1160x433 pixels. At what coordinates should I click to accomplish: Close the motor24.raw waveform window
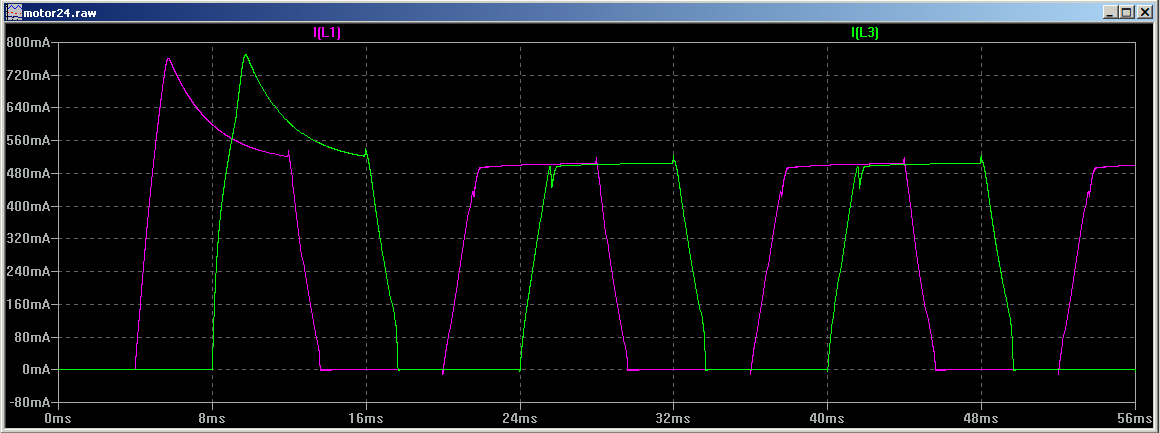pyautogui.click(x=1143, y=13)
